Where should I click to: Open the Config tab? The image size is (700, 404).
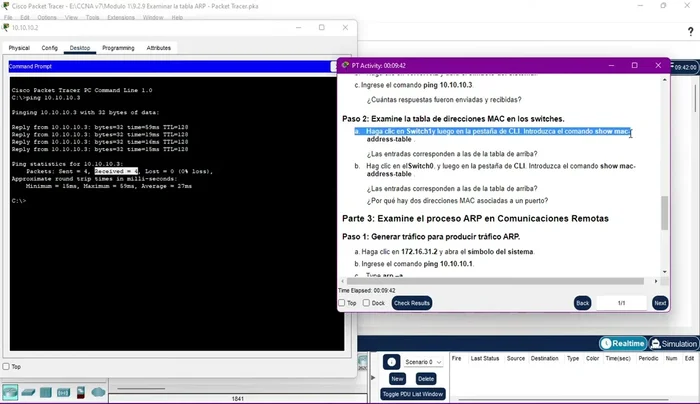[x=50, y=48]
